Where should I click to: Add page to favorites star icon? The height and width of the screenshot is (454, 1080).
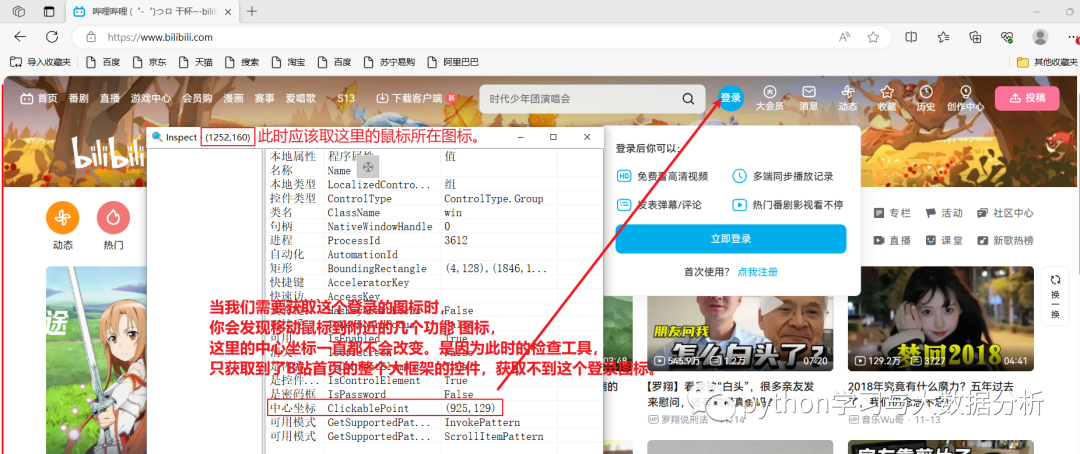(x=873, y=37)
